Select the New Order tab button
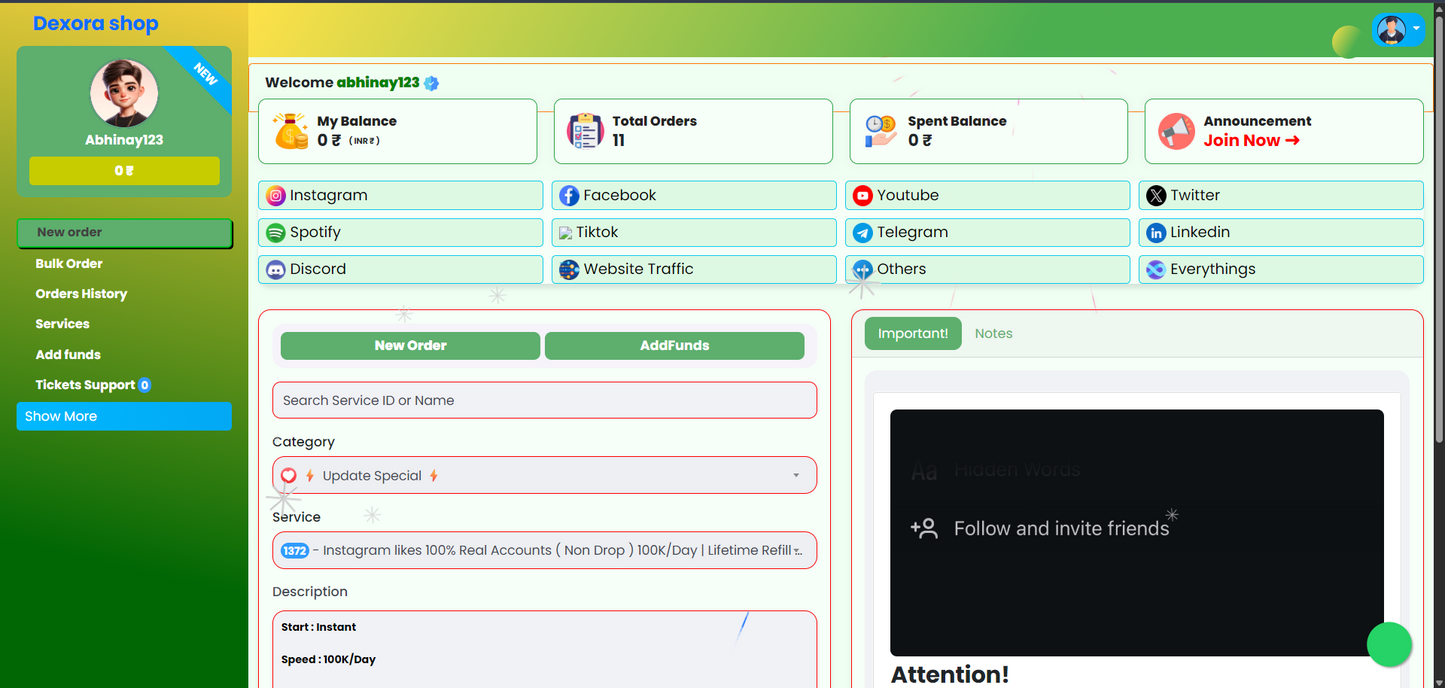This screenshot has height=688, width=1445. point(411,346)
